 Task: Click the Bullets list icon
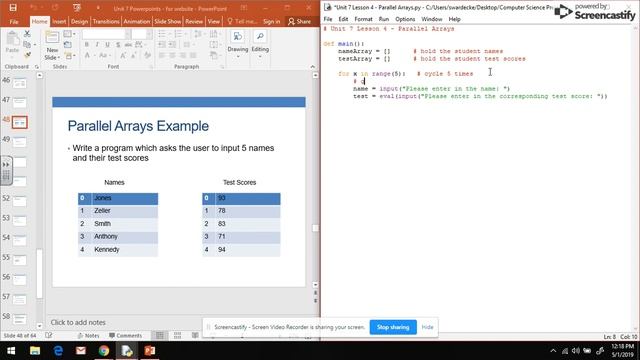162,34
